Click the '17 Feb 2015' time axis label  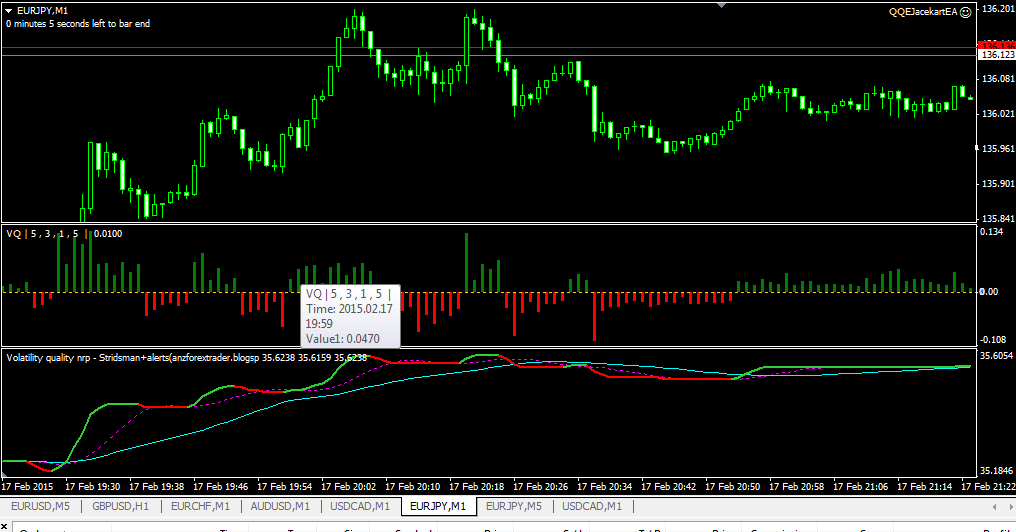(x=27, y=487)
